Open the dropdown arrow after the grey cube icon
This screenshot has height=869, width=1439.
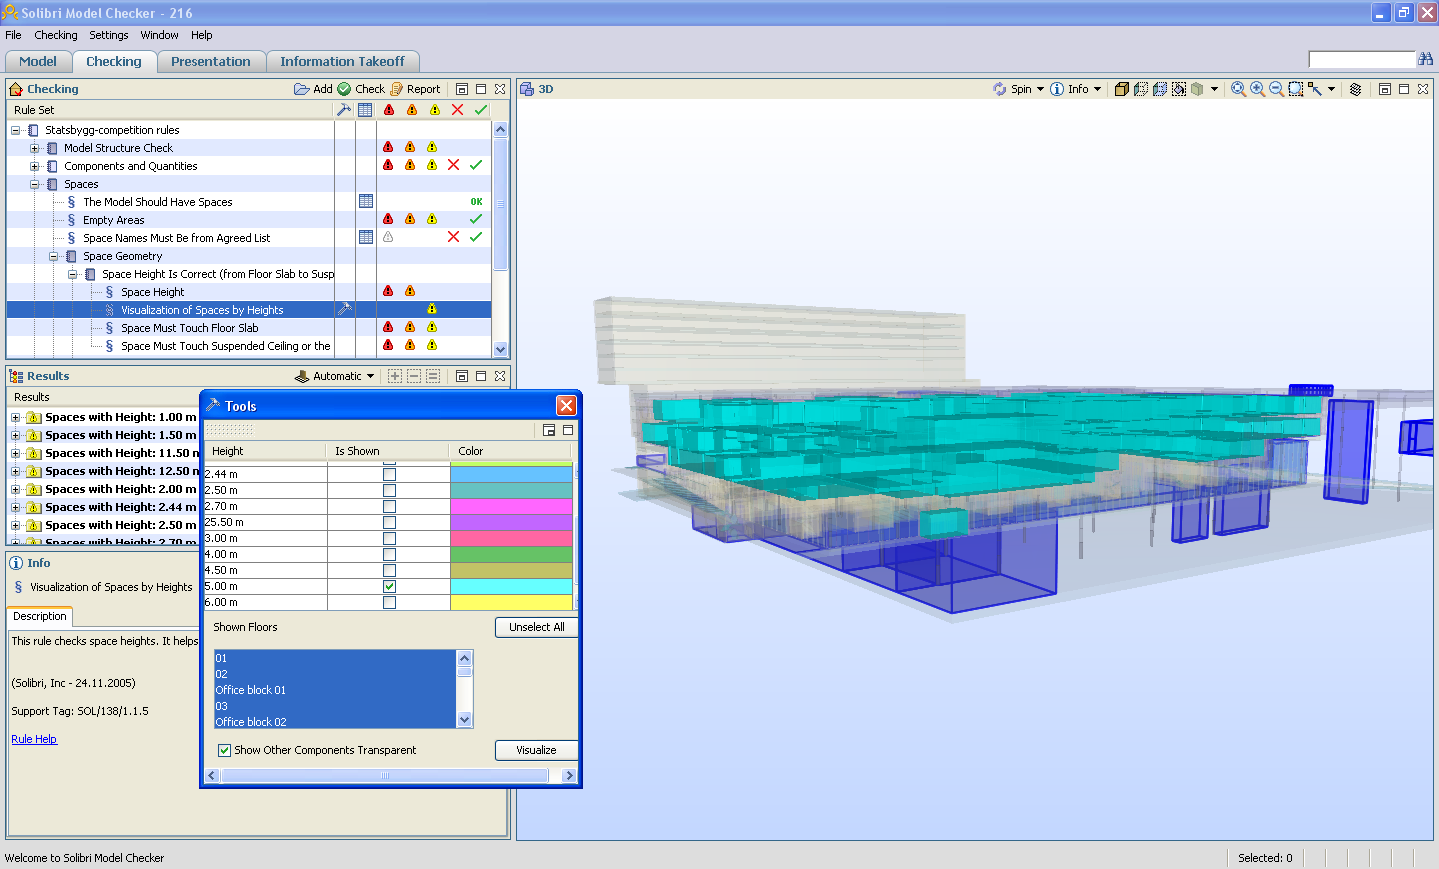(1214, 89)
